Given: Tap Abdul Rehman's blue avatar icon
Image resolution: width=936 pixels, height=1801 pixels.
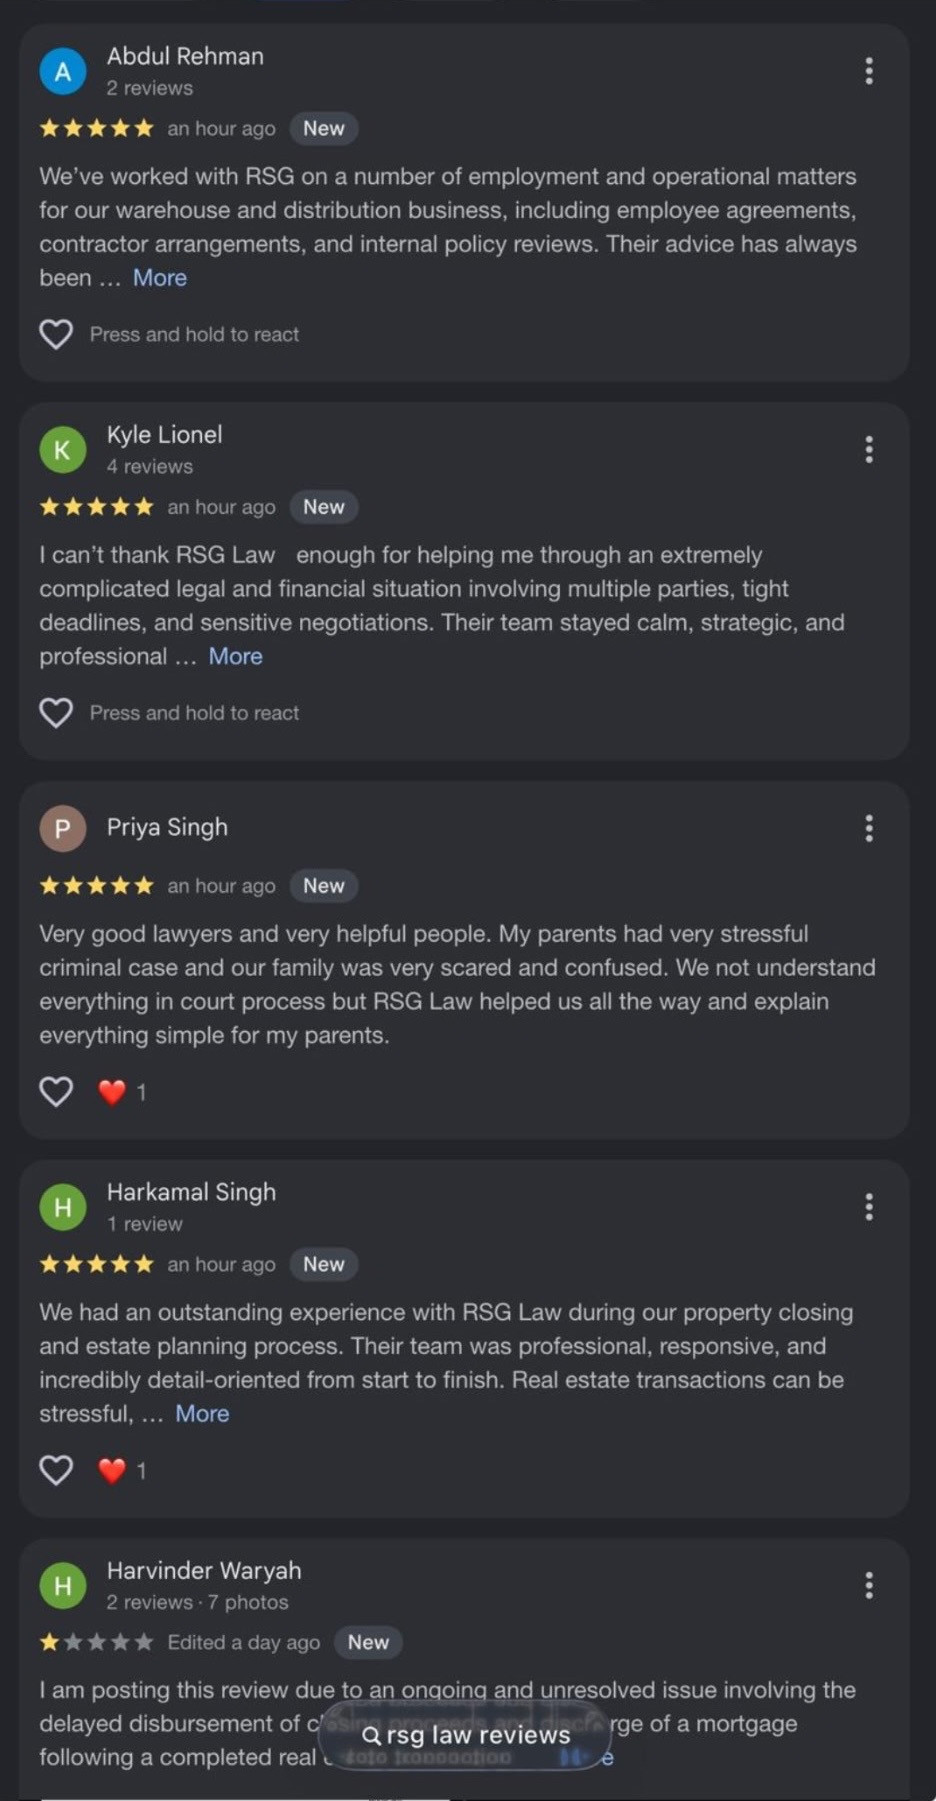Looking at the screenshot, I should click(x=63, y=71).
